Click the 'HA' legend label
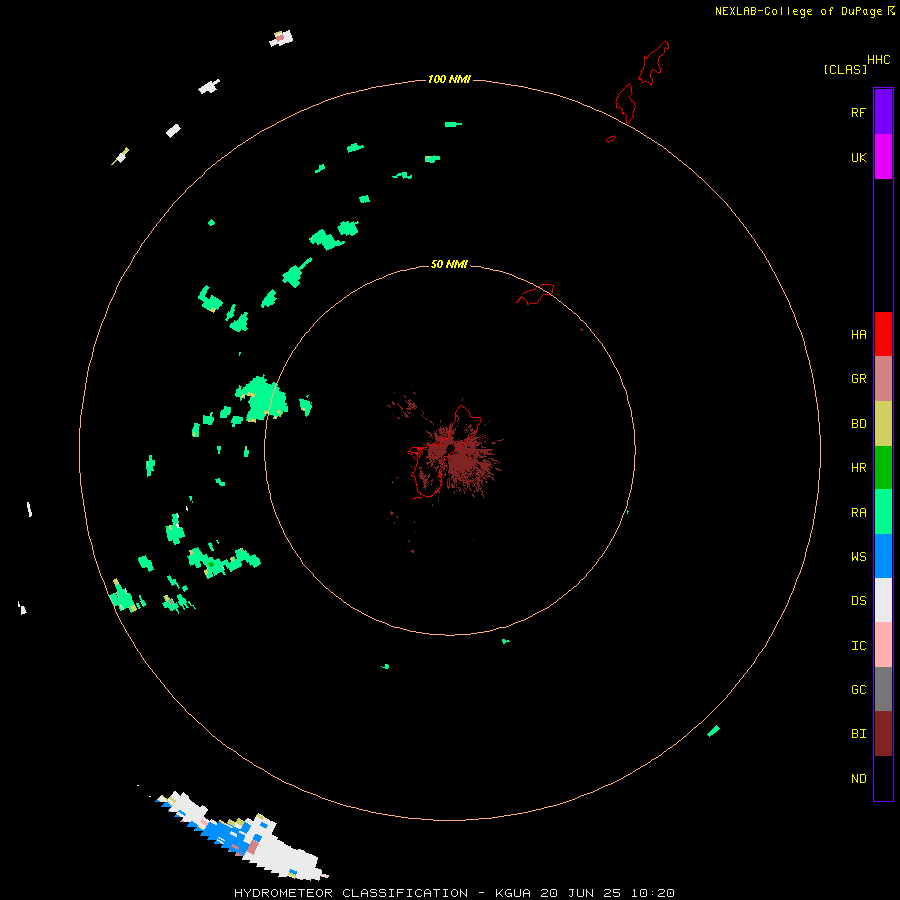The image size is (900, 900). [x=858, y=335]
